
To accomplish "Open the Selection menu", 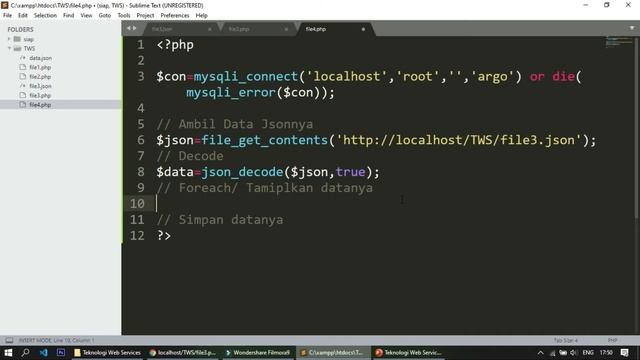I will point(45,15).
